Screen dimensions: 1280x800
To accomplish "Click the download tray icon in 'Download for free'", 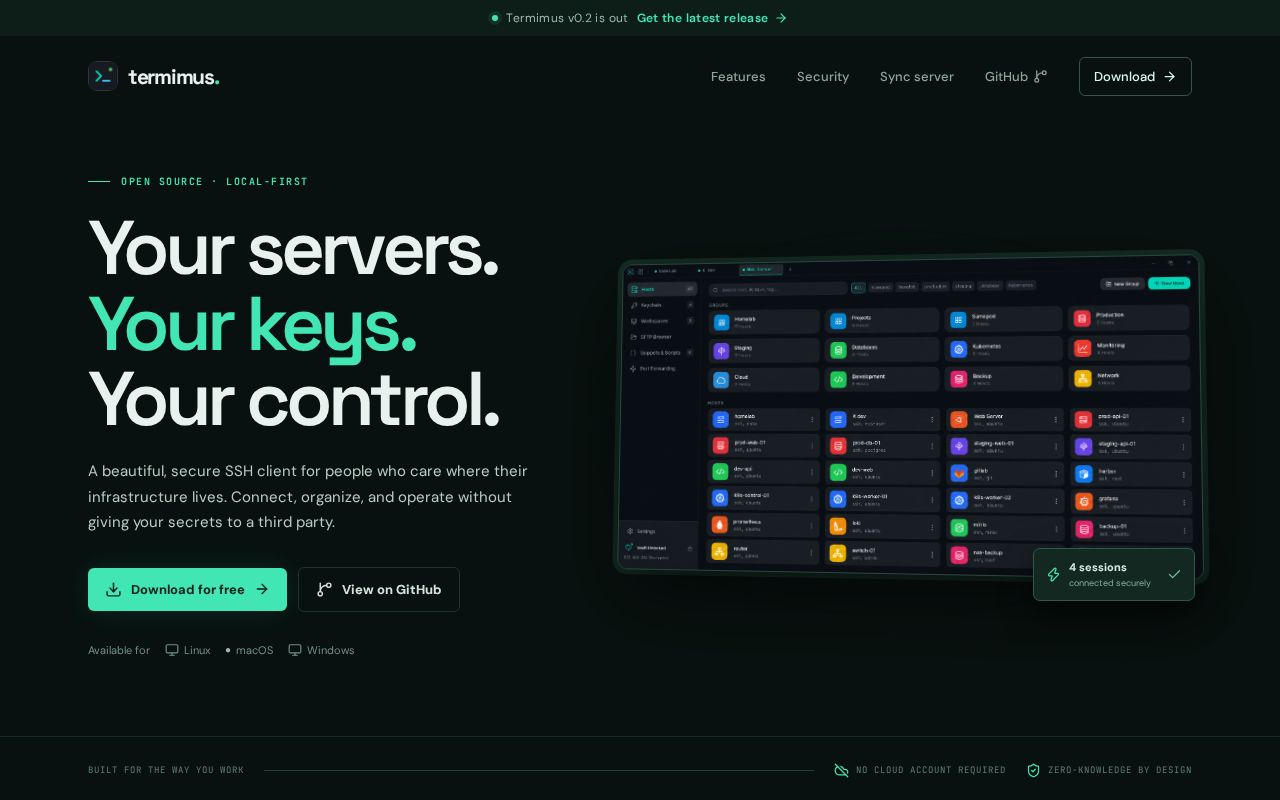I will tap(114, 589).
